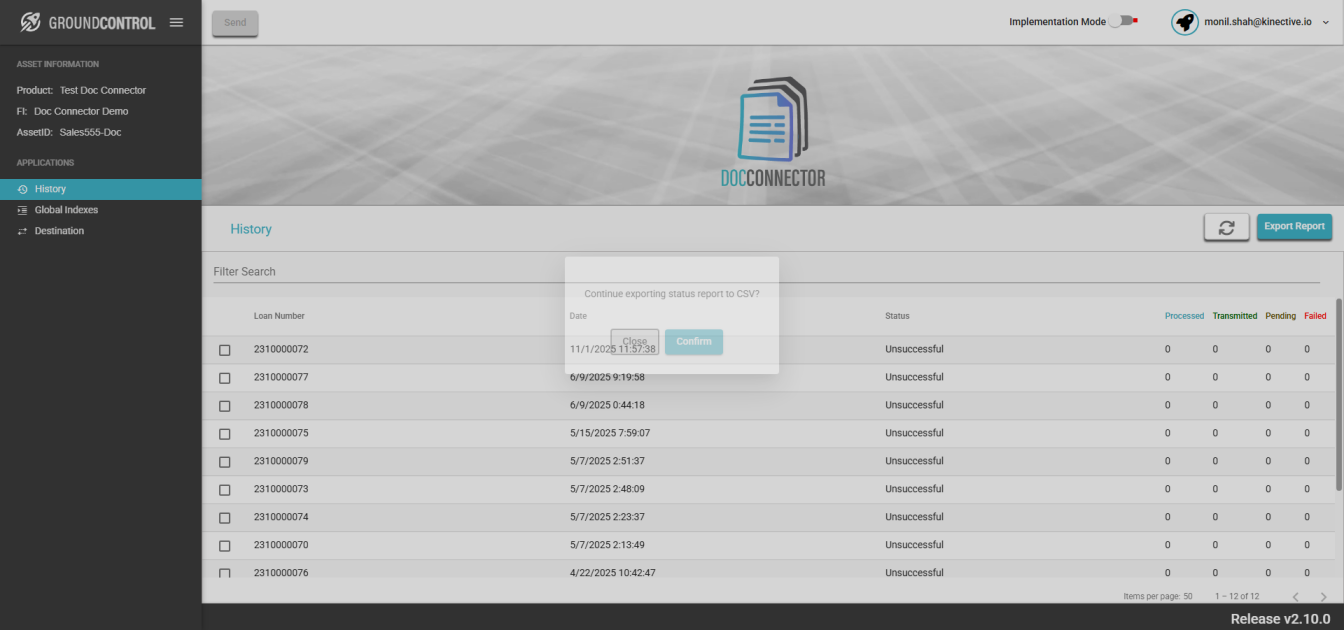Click the 'Doc Connector Demo' FI text

81,111
